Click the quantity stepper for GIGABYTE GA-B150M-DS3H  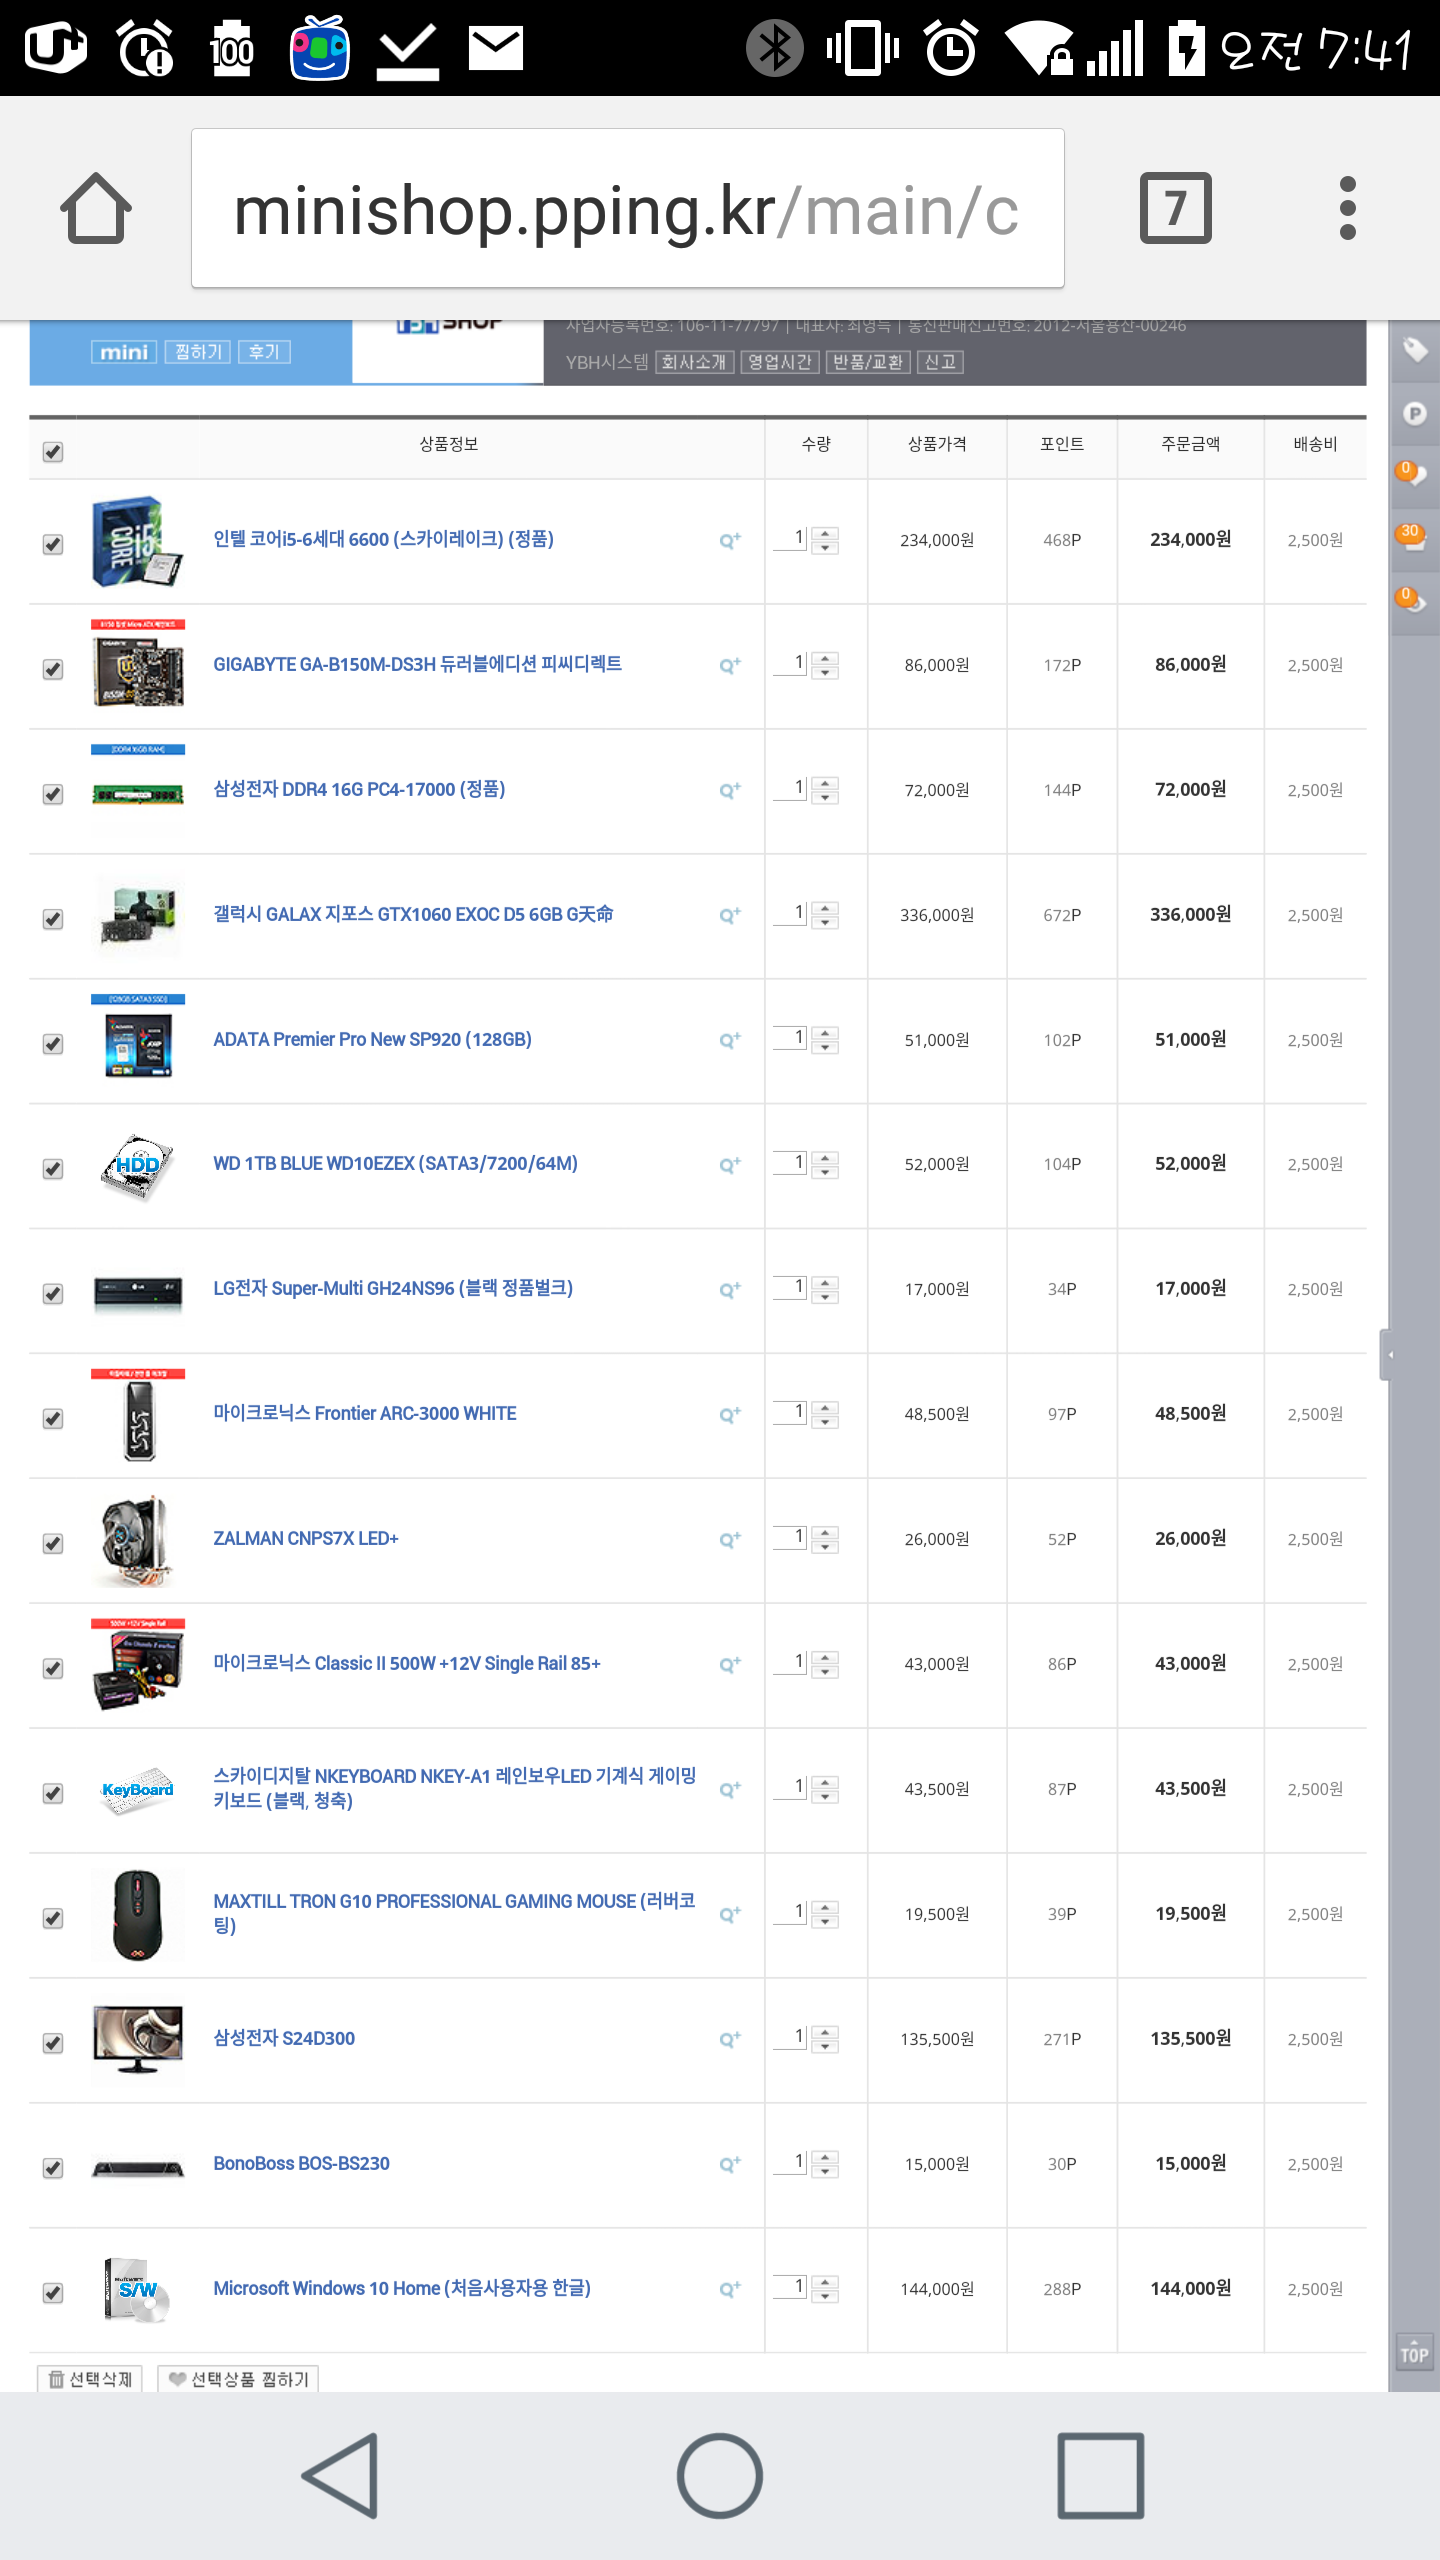825,665
